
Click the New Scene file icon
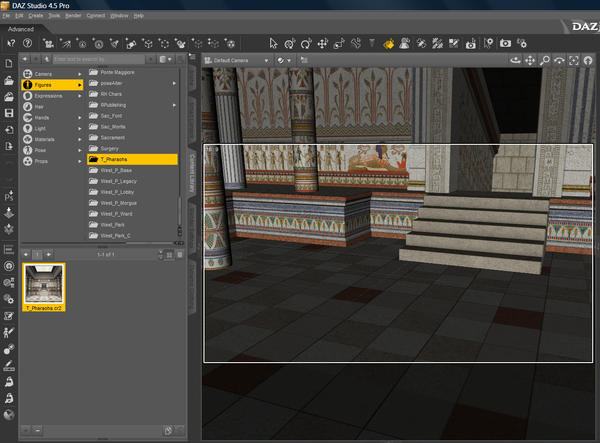[x=8, y=63]
